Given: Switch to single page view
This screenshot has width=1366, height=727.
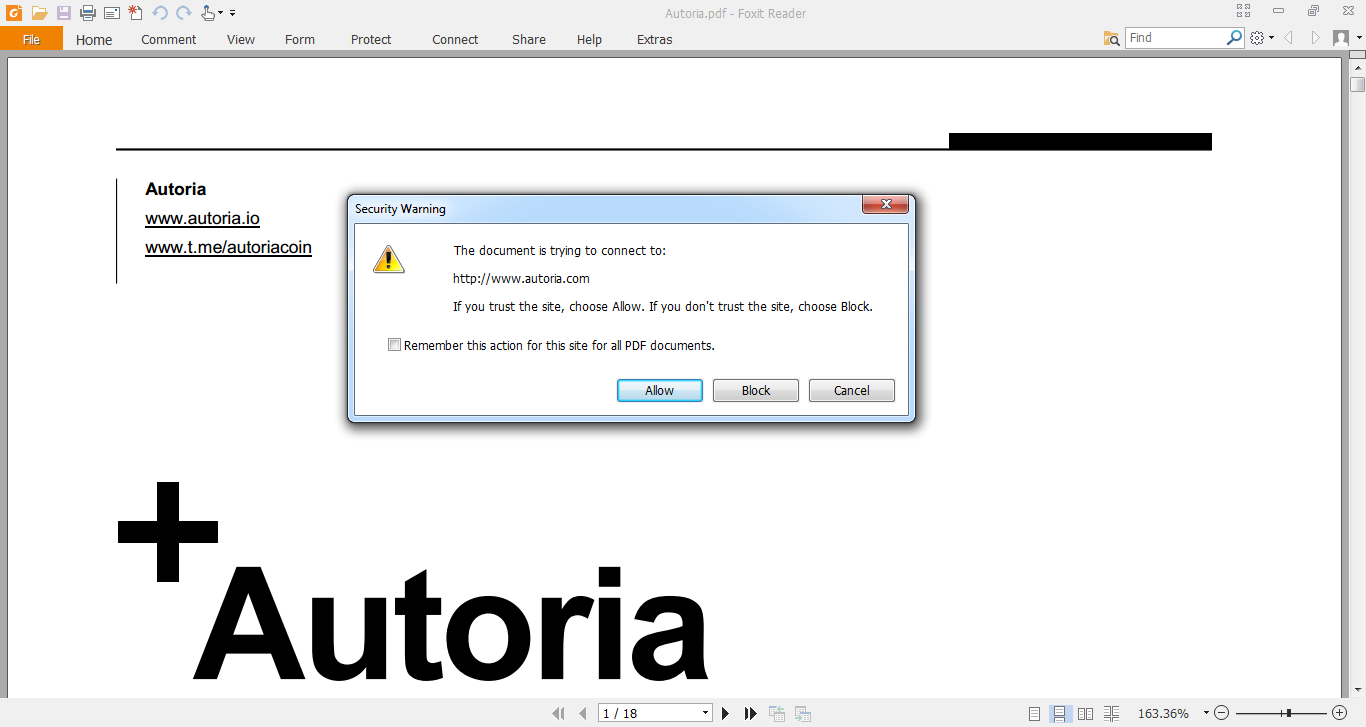Looking at the screenshot, I should point(1035,713).
